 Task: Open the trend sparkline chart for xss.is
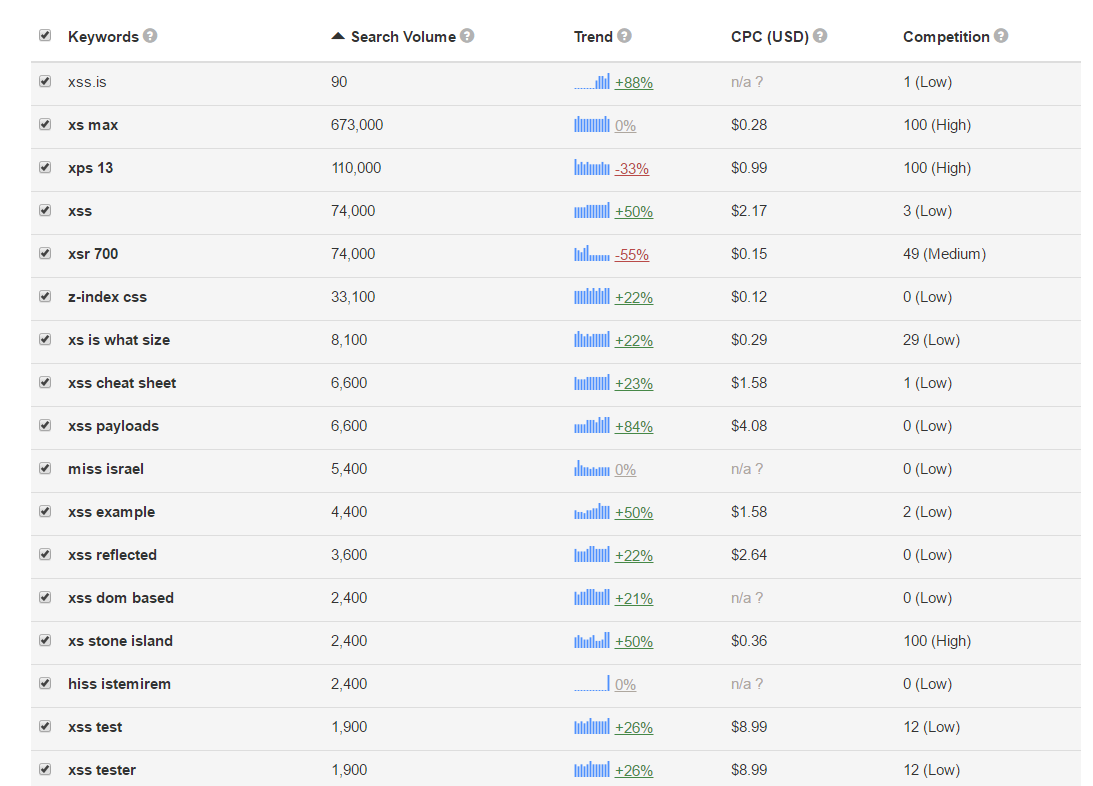pos(592,82)
